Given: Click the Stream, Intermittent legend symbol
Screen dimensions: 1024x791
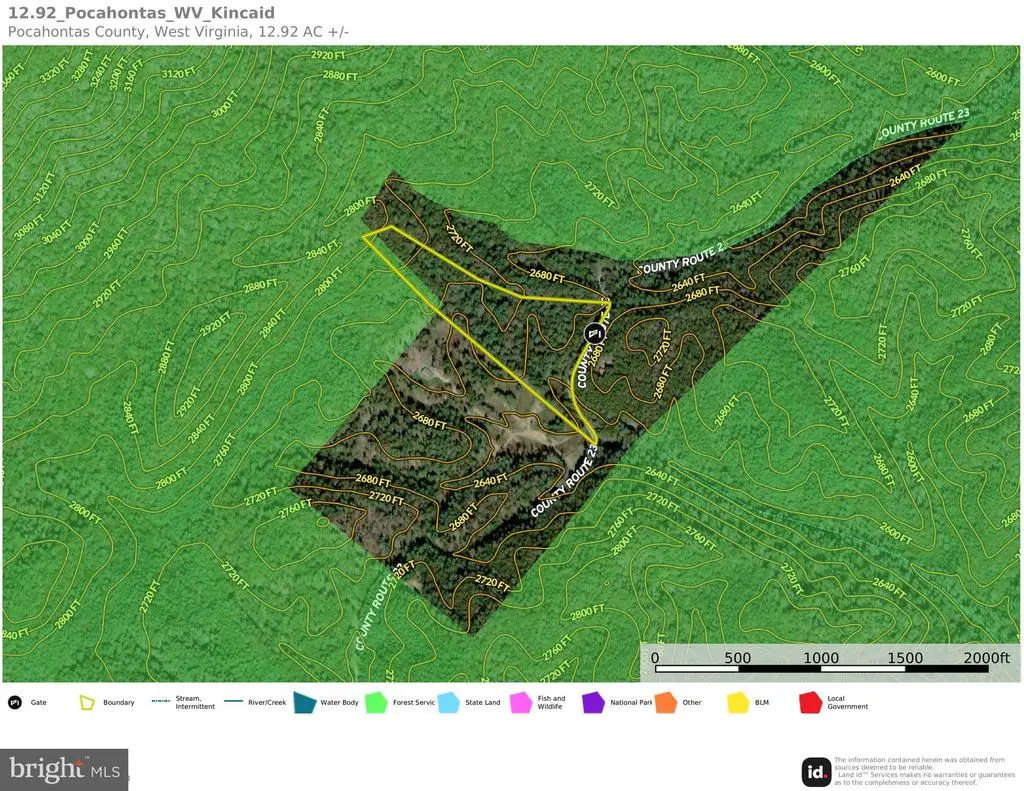Looking at the screenshot, I should coord(160,702).
